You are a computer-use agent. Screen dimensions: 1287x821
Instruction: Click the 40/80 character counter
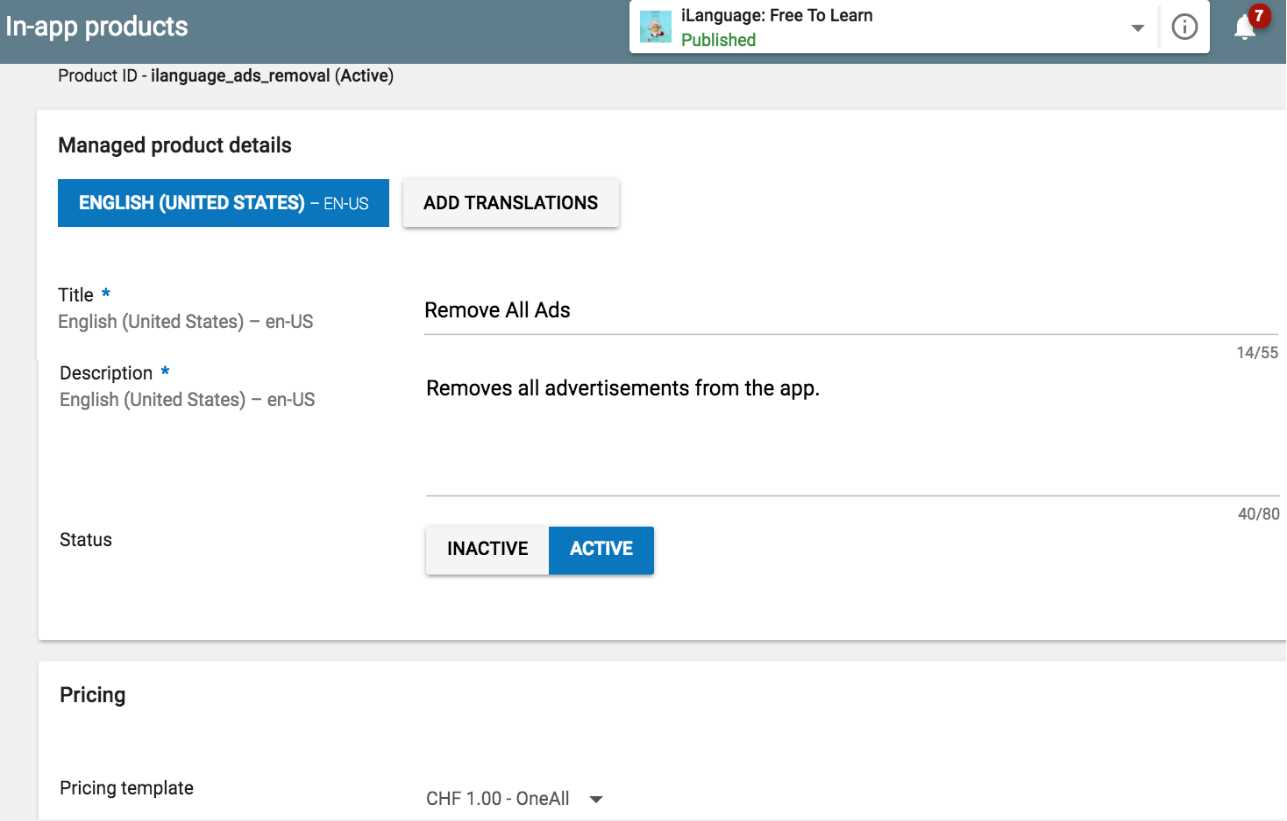point(1258,514)
